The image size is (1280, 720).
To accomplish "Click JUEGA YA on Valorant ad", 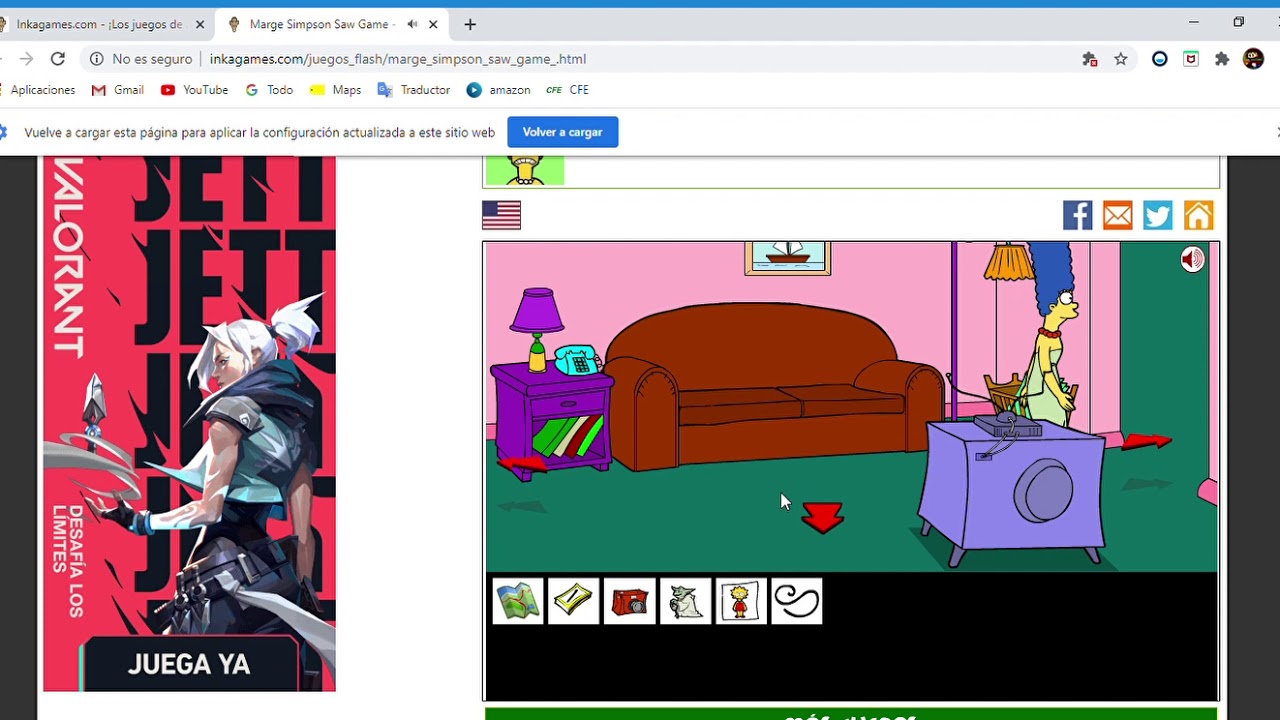I will coord(189,664).
